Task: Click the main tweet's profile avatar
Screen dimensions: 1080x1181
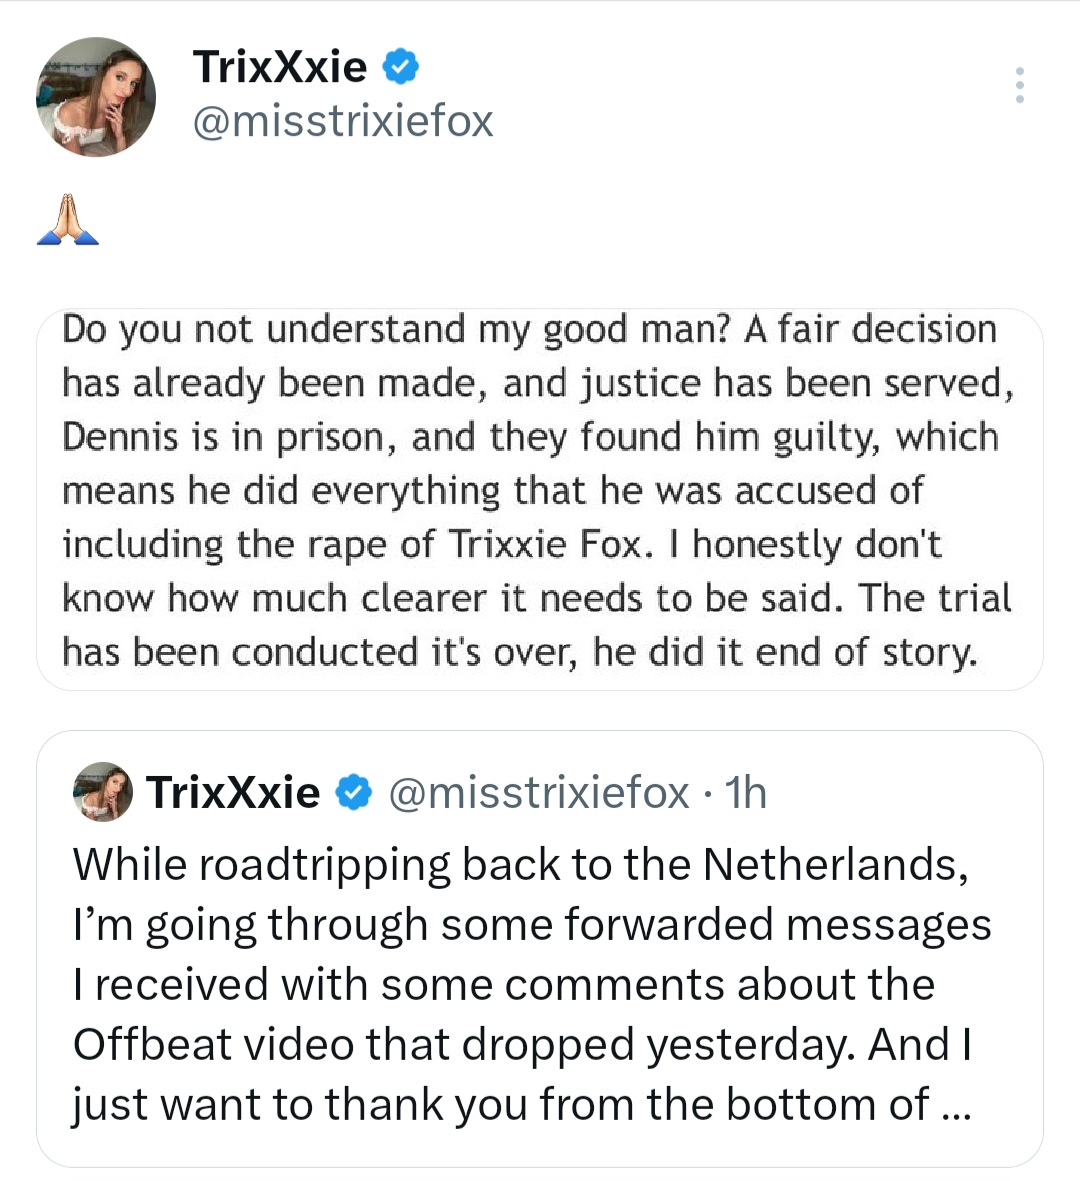Action: click(x=96, y=98)
